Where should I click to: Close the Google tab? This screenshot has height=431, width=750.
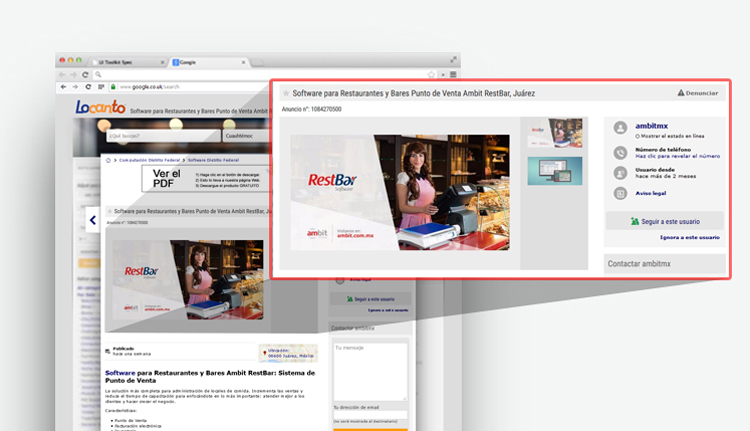[x=243, y=62]
